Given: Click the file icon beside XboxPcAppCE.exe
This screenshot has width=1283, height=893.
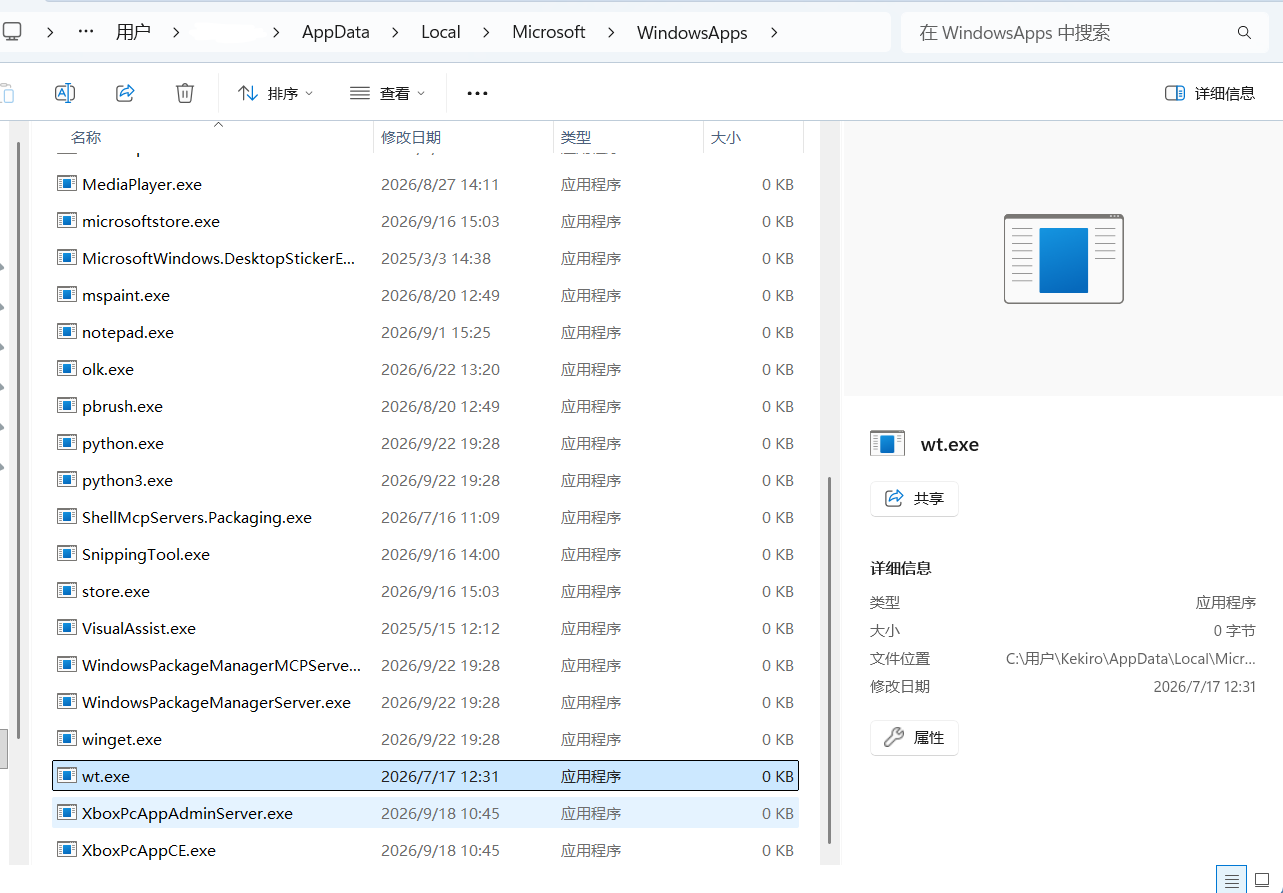Looking at the screenshot, I should (67, 850).
